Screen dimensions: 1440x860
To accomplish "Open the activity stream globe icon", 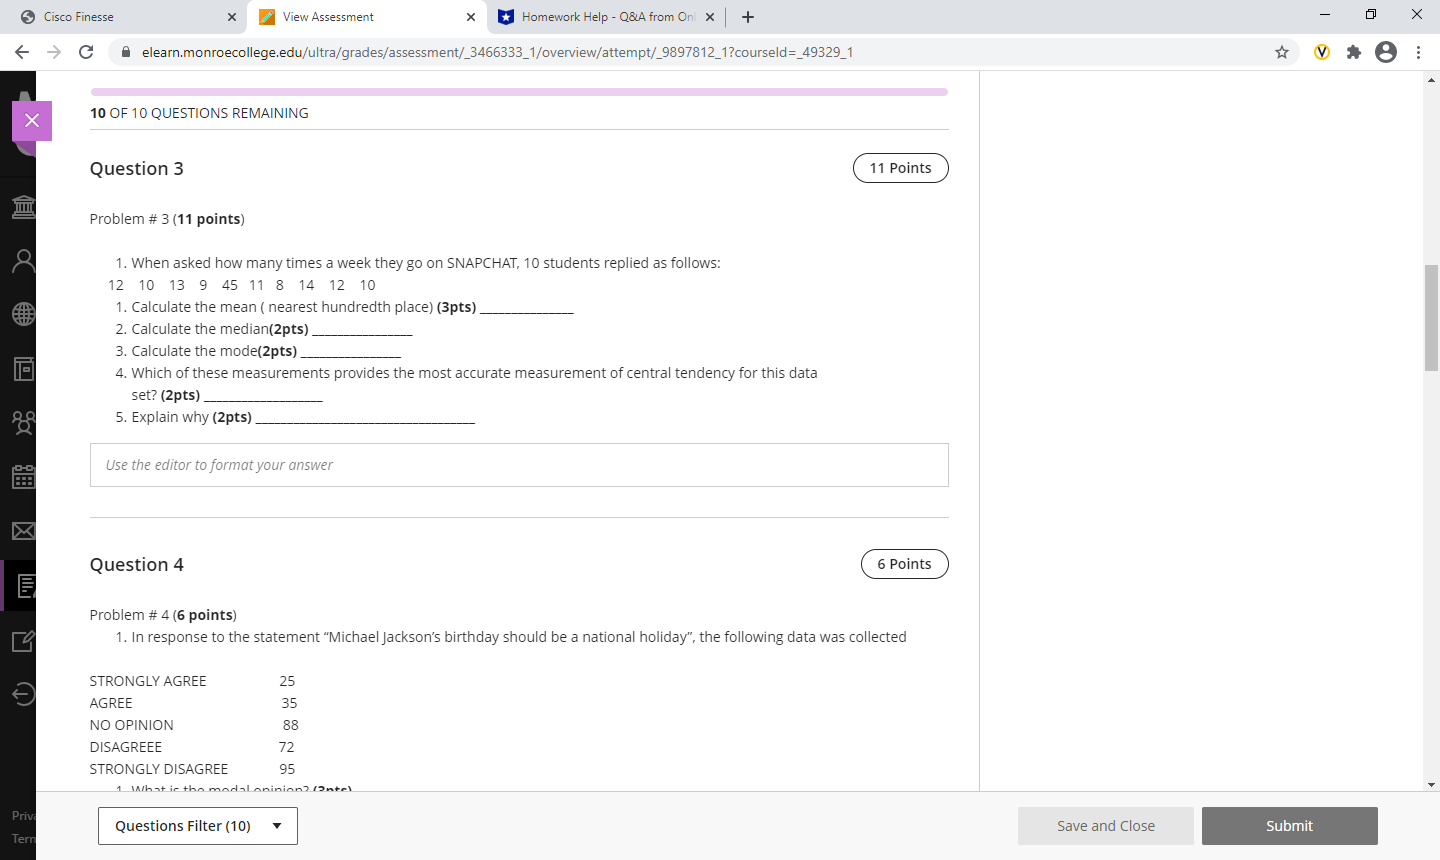I will pyautogui.click(x=22, y=314).
